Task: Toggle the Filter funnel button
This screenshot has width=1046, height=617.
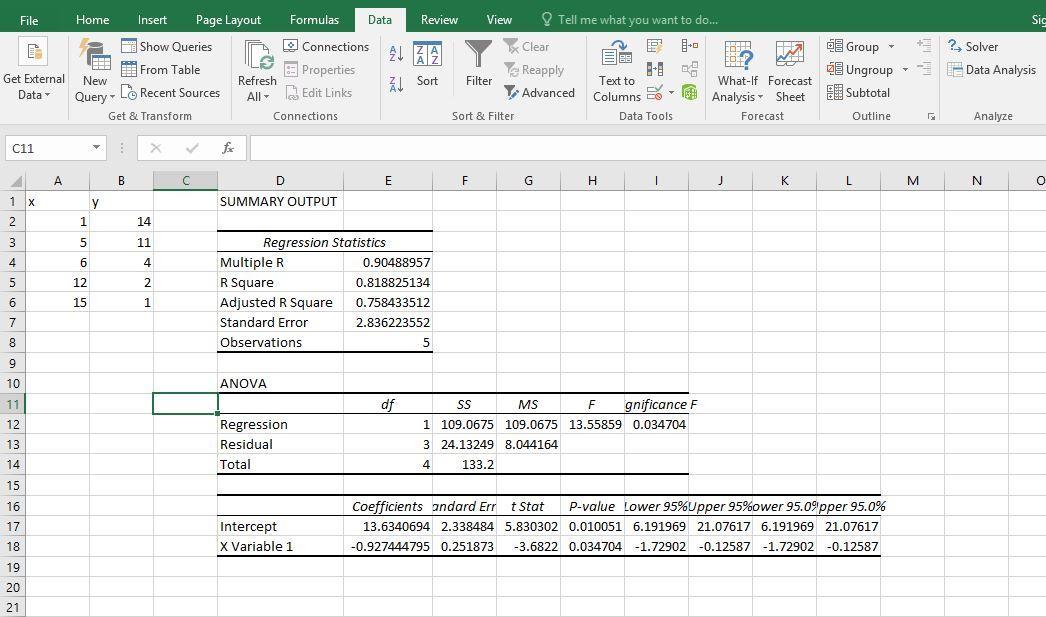Action: tap(479, 66)
